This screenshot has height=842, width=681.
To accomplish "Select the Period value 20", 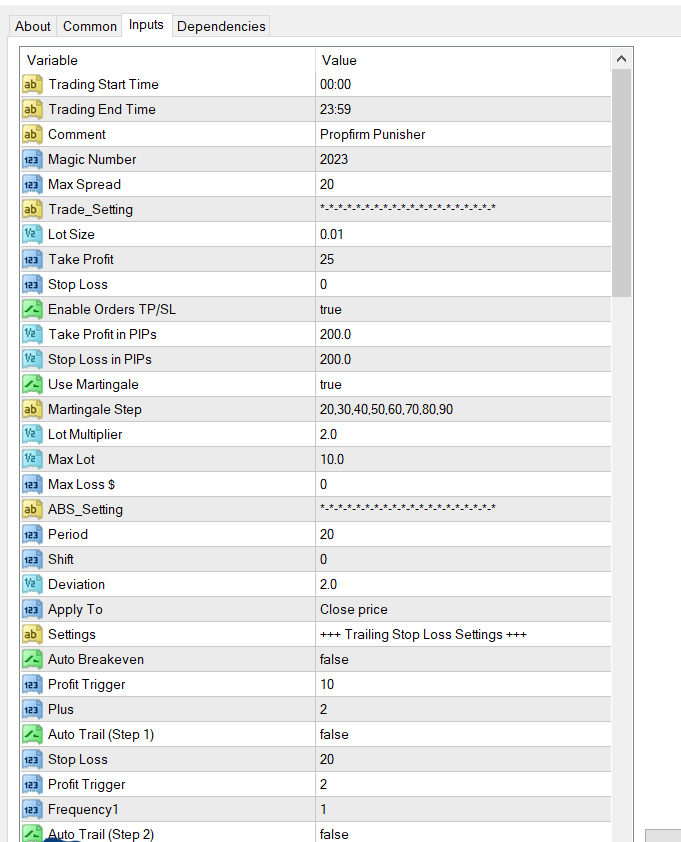I will tap(463, 534).
